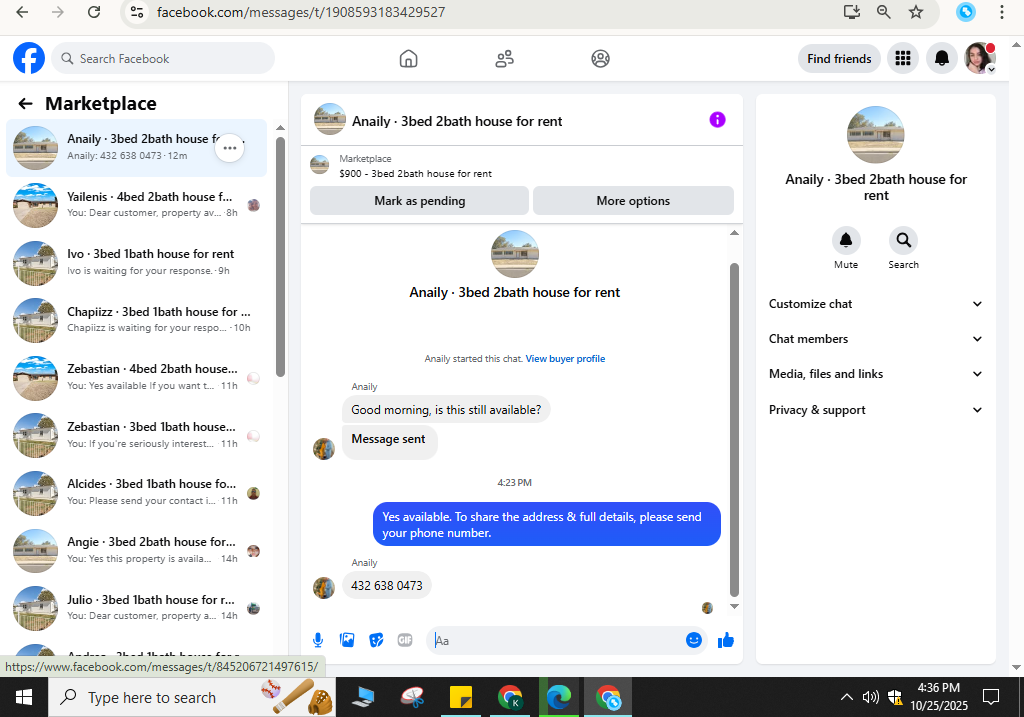The image size is (1024, 717).
Task: Open Chrome three-dot menu
Action: tap(1002, 12)
